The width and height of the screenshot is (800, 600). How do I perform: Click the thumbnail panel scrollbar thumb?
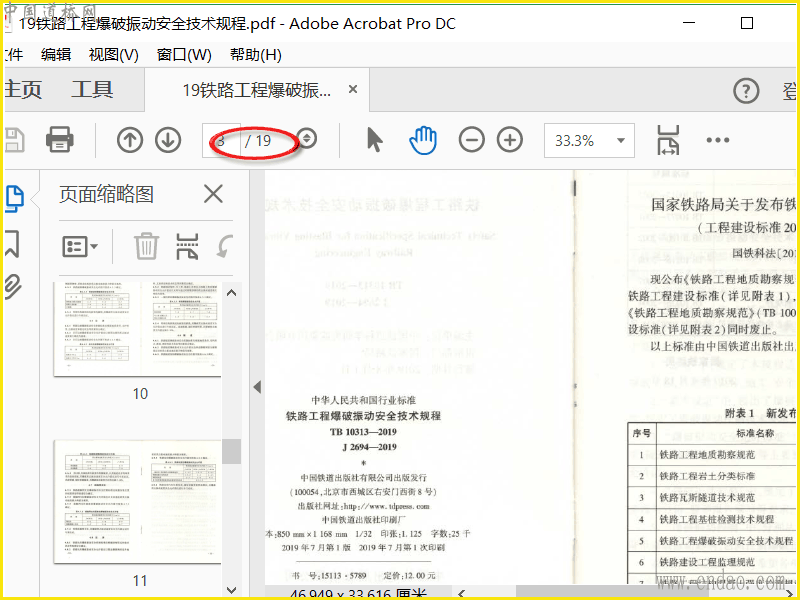point(232,452)
